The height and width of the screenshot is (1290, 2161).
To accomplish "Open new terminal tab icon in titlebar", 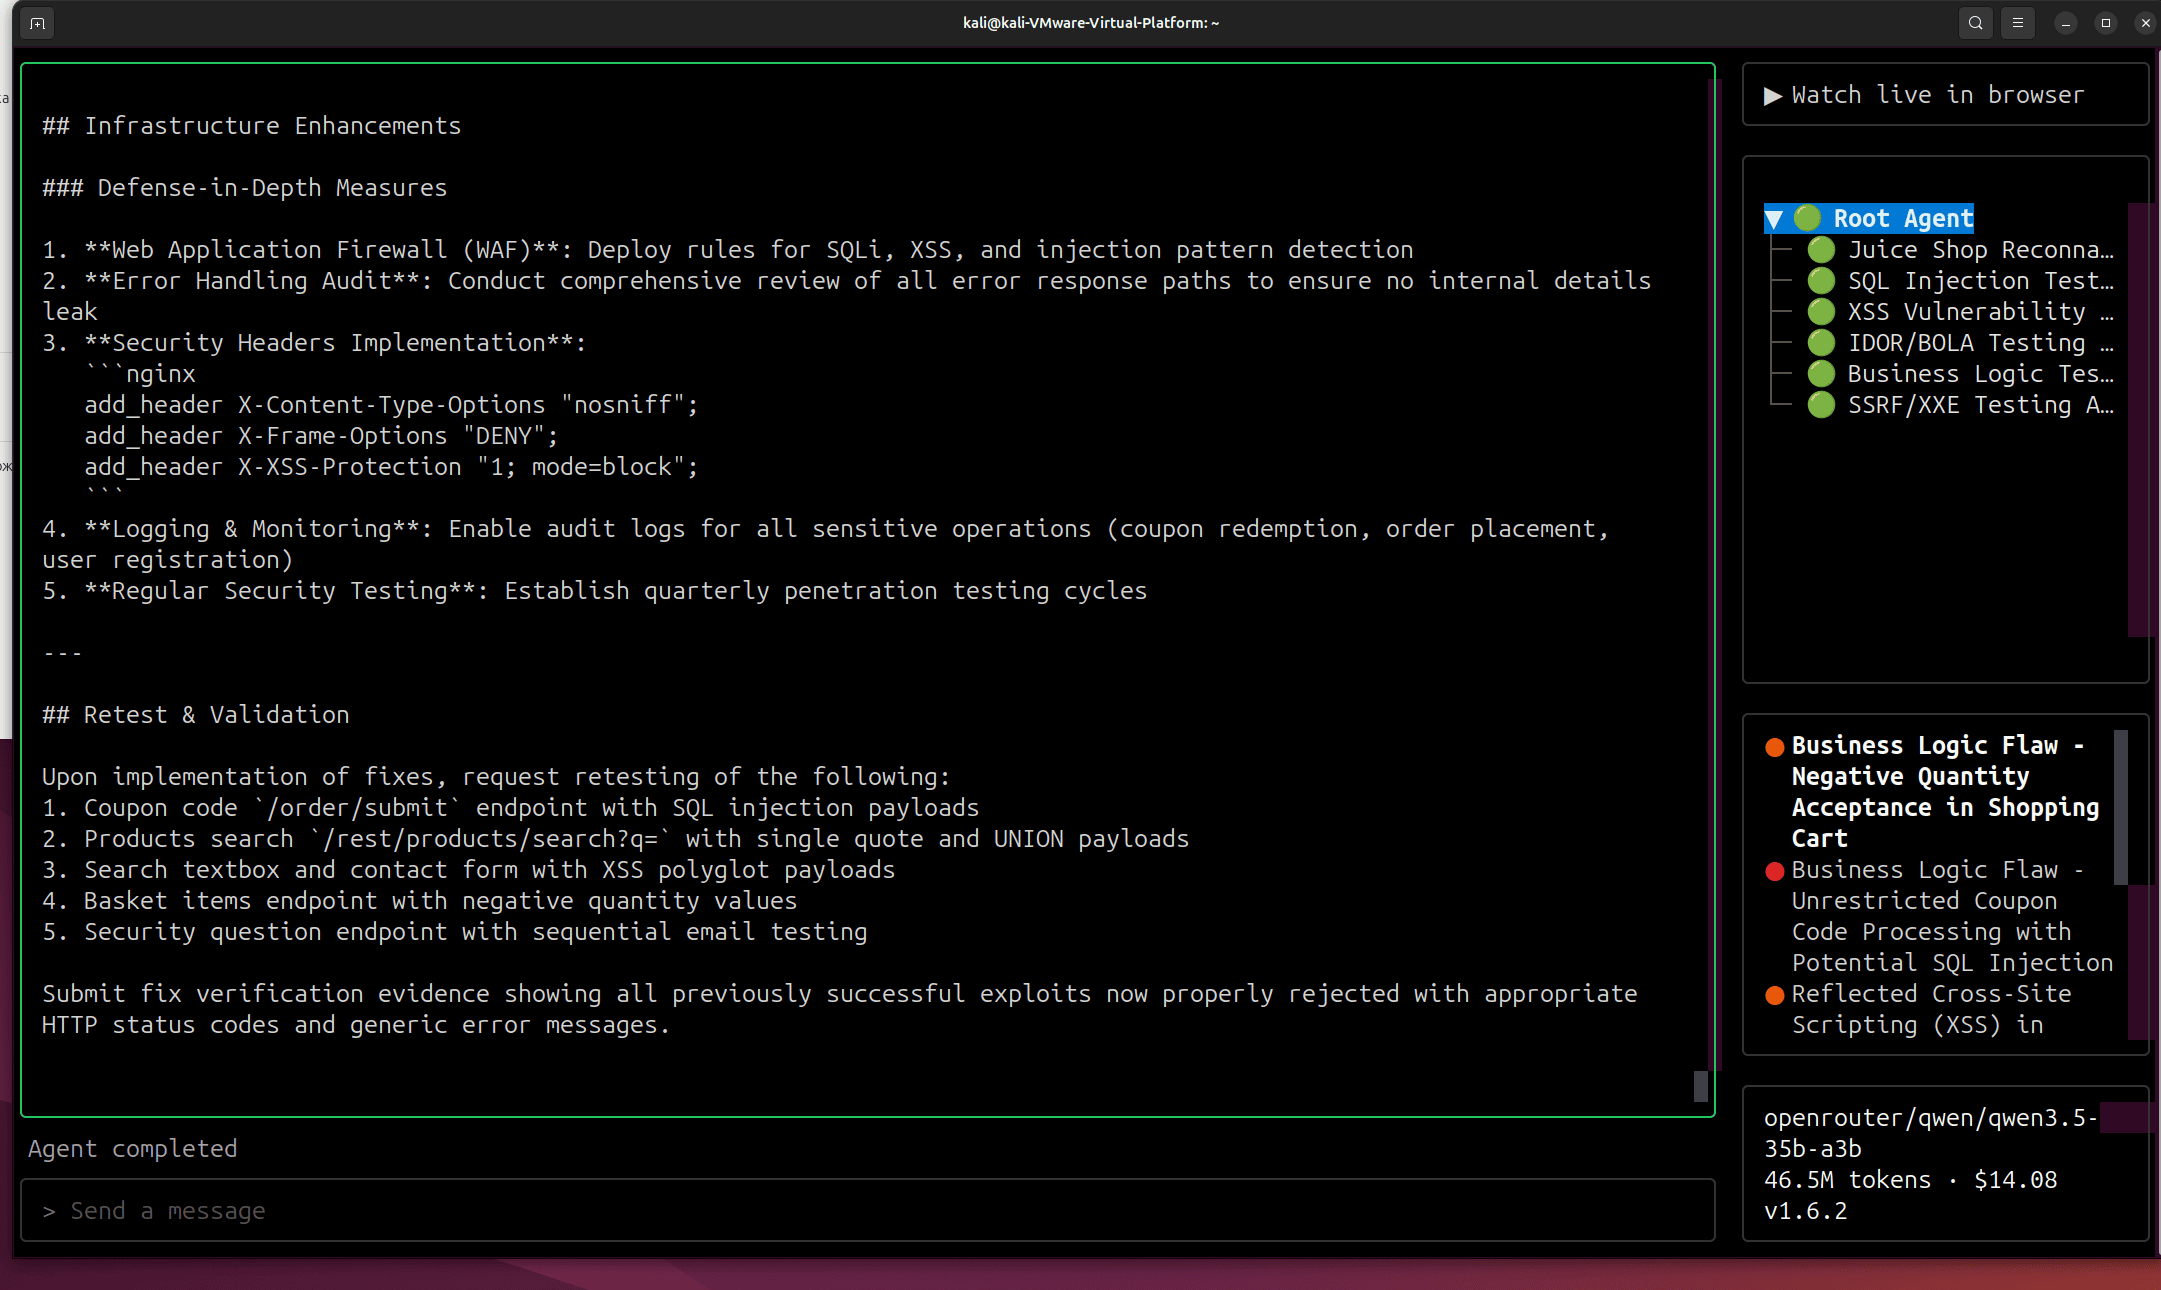I will [37, 23].
